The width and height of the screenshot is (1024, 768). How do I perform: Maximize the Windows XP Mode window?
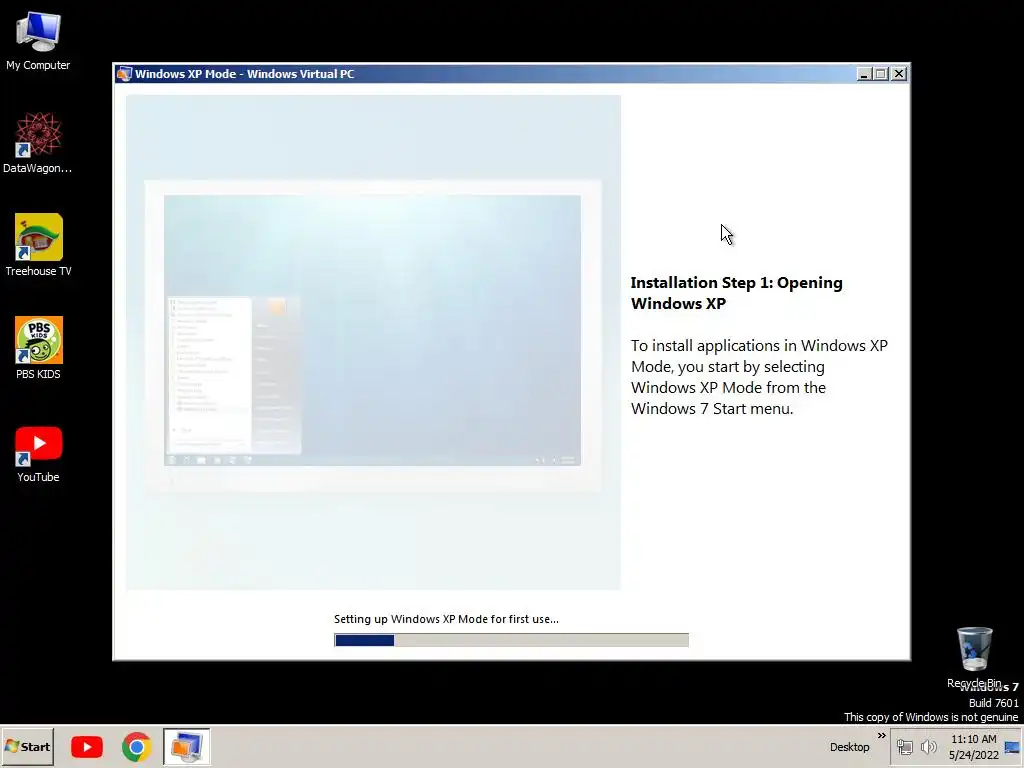coord(881,74)
